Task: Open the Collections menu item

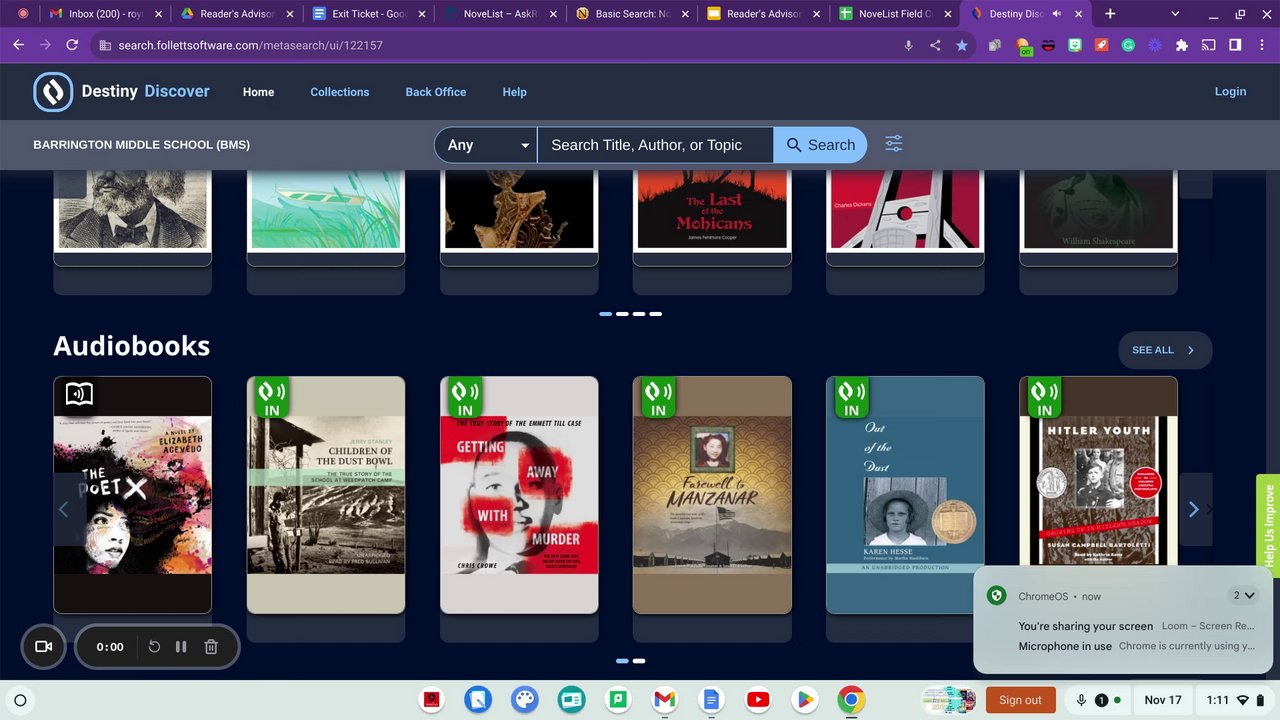Action: pos(340,92)
